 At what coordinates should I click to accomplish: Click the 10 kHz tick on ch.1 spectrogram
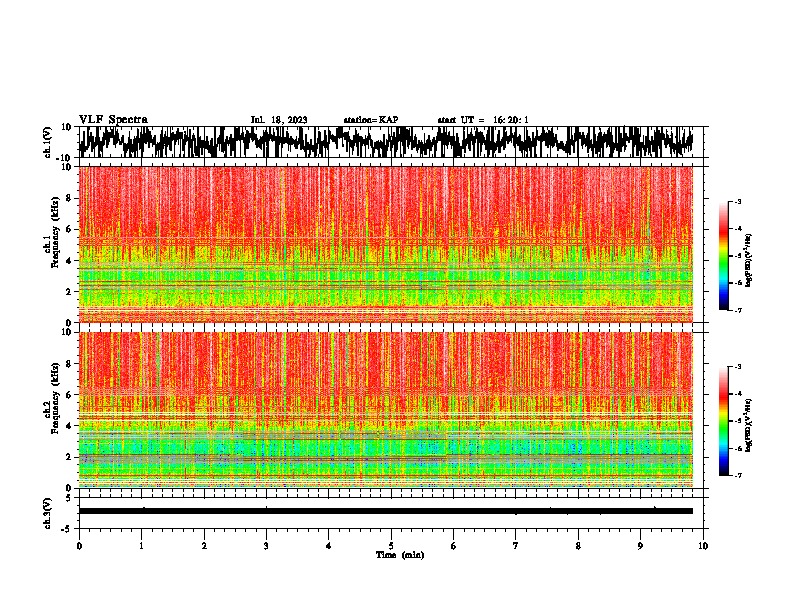[x=66, y=167]
